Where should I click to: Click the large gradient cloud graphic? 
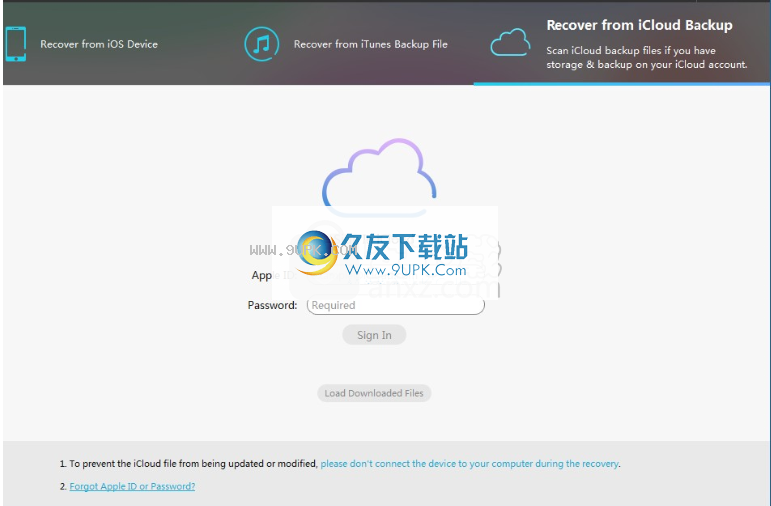click(379, 178)
